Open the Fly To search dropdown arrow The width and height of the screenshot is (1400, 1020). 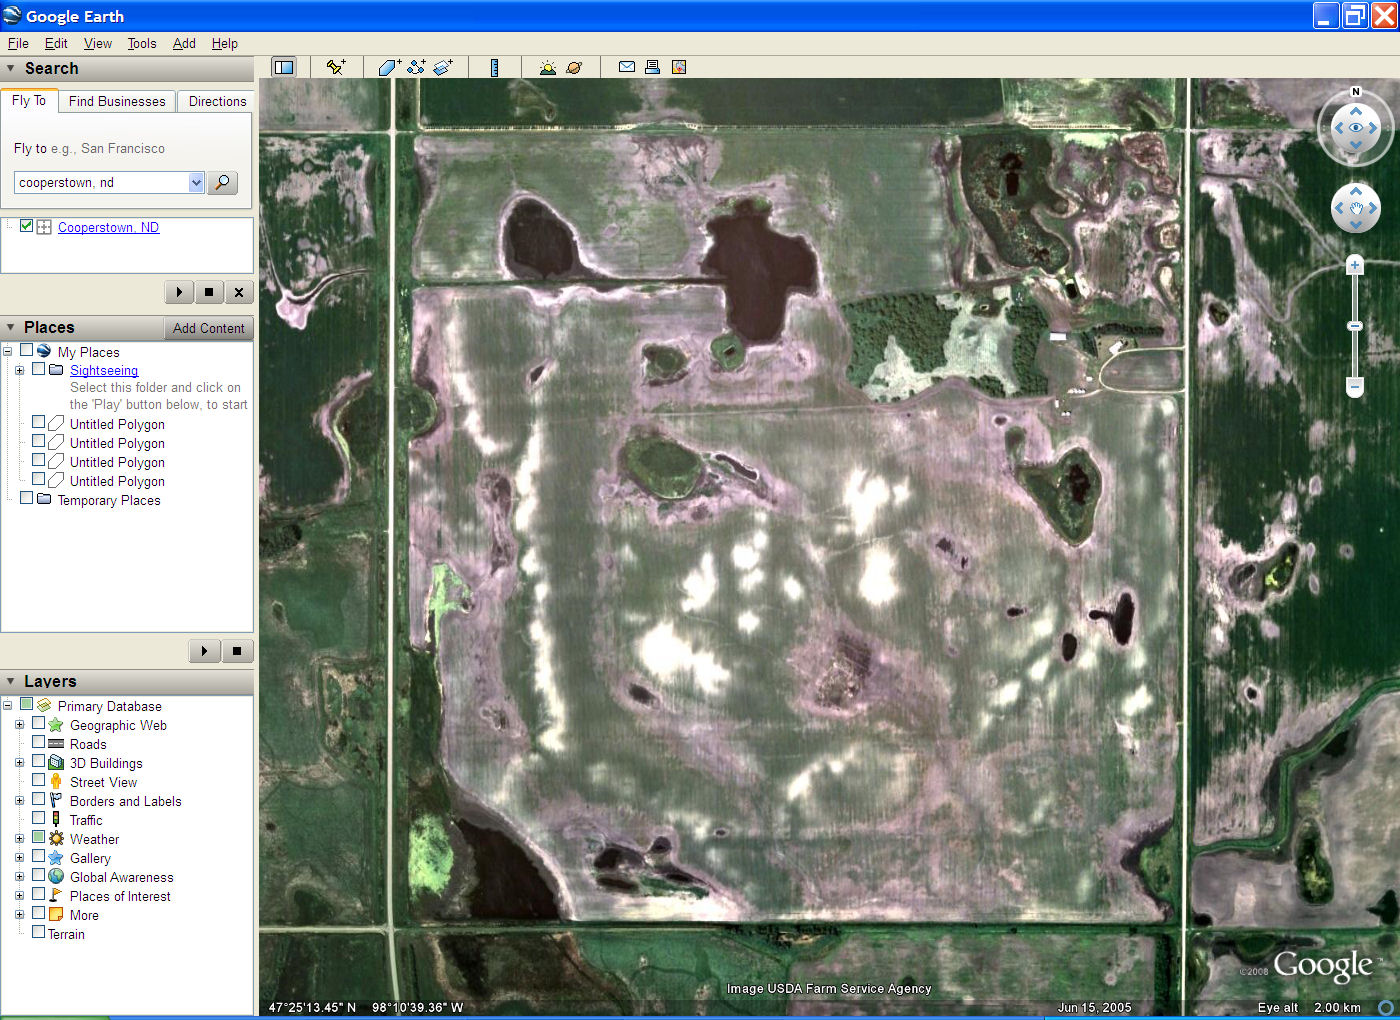pyautogui.click(x=196, y=182)
